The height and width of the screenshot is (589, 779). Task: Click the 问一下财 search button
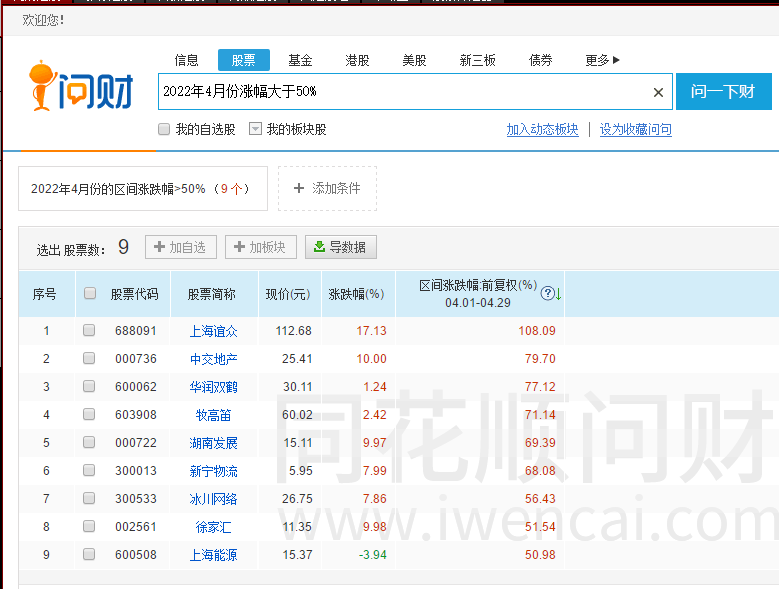point(724,91)
